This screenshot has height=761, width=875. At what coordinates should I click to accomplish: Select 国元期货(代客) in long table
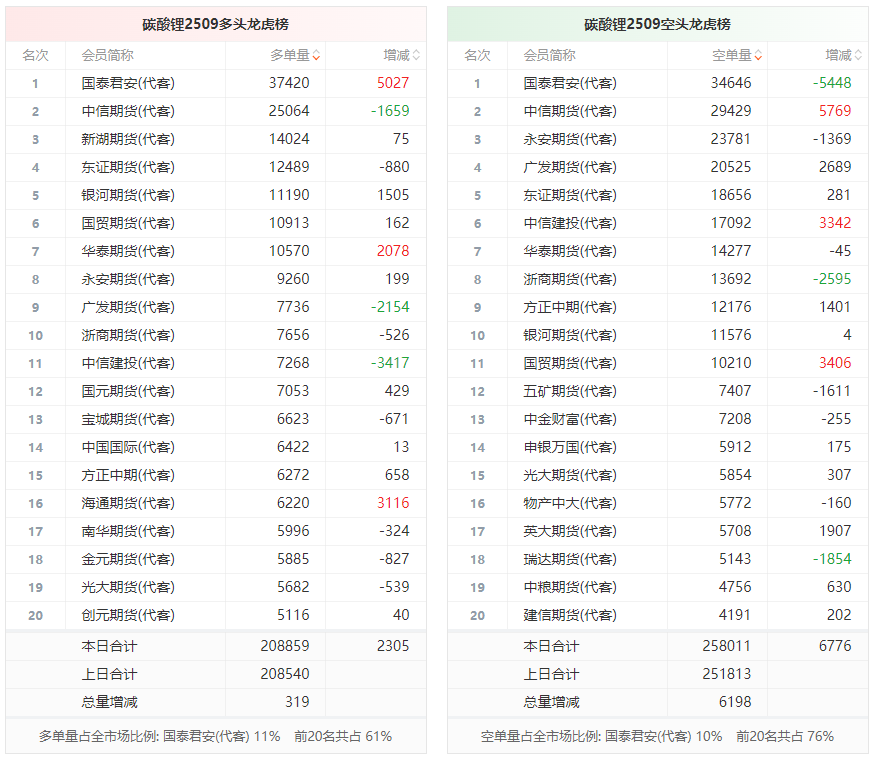tap(128, 391)
